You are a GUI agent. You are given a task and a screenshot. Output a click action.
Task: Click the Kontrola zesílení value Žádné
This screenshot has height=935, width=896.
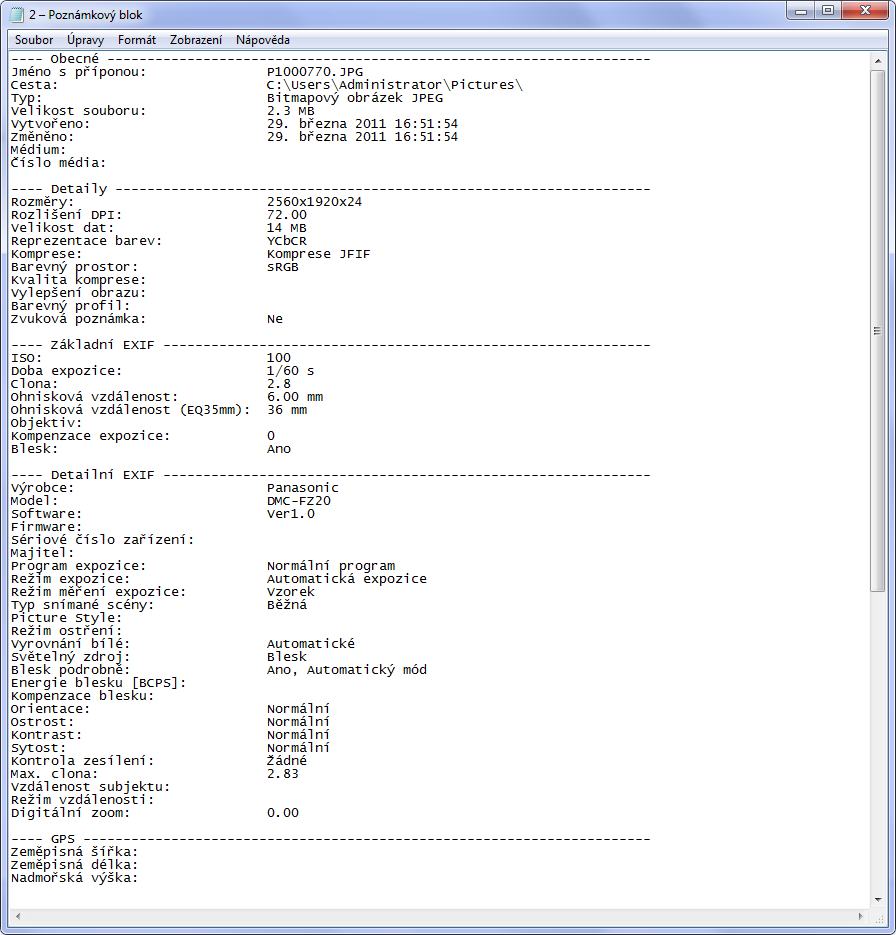(x=287, y=761)
